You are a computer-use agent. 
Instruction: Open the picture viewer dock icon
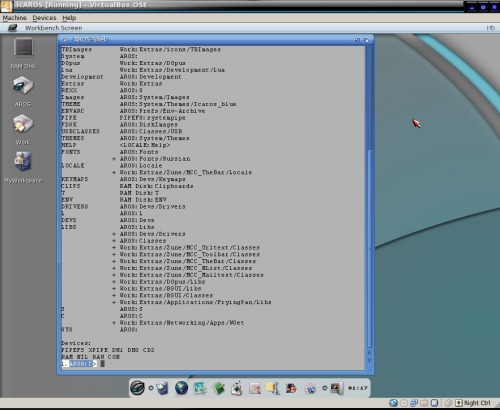pyautogui.click(x=200, y=388)
